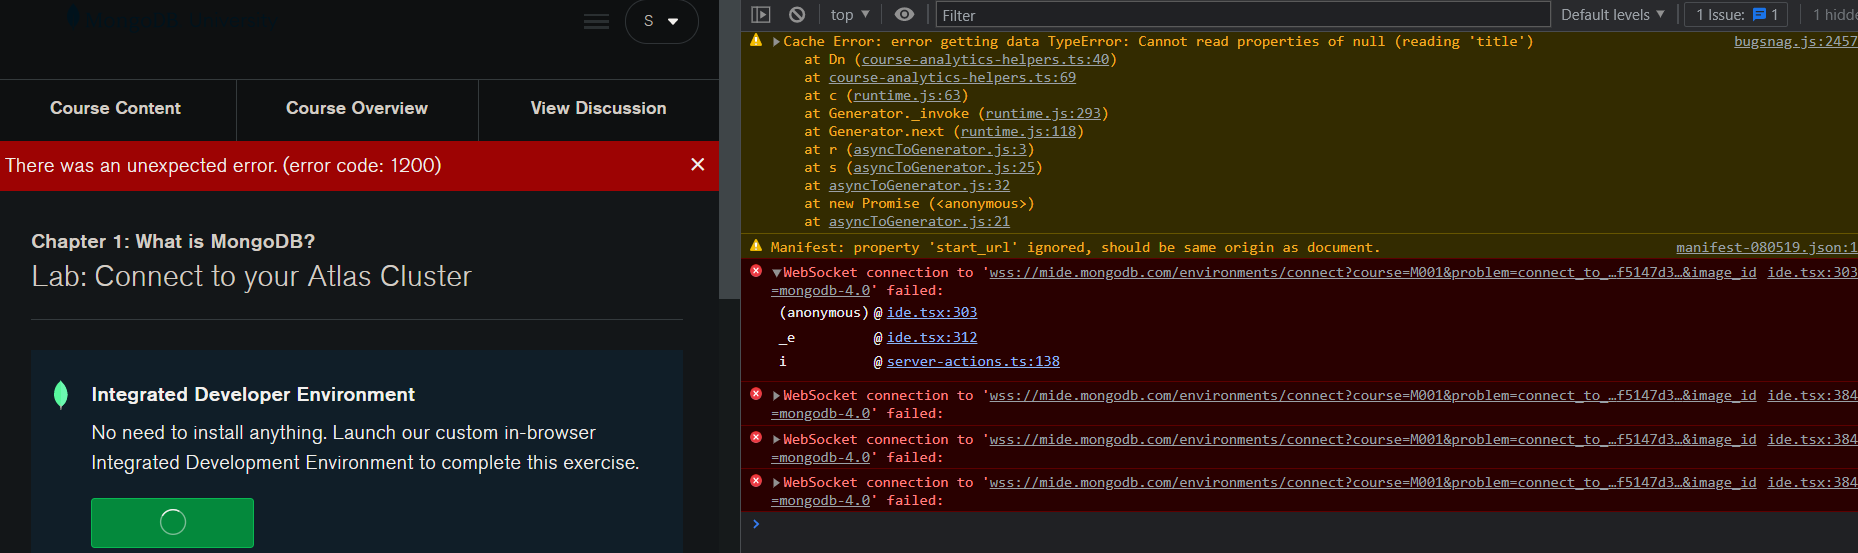The width and height of the screenshot is (1858, 553).
Task: Open the user account dropdown labeled S
Action: [x=661, y=21]
